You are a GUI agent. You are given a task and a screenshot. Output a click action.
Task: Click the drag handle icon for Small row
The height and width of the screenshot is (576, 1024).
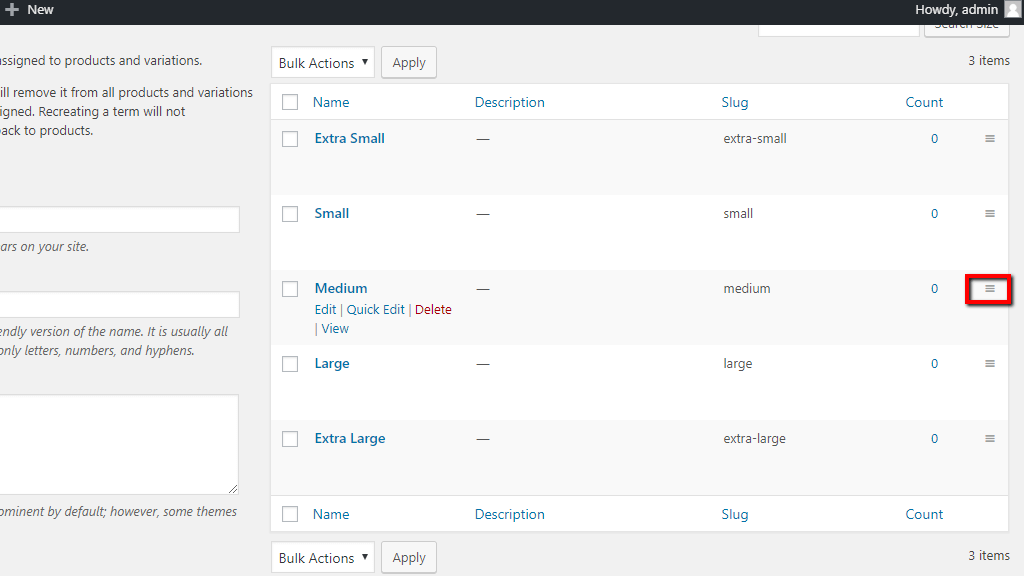pyautogui.click(x=990, y=214)
